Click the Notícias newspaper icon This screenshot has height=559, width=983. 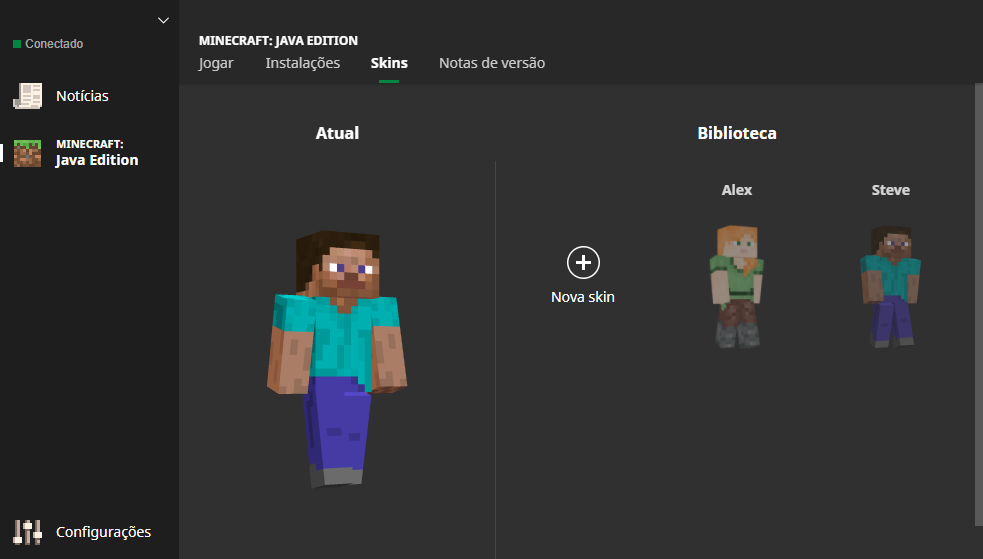point(28,96)
